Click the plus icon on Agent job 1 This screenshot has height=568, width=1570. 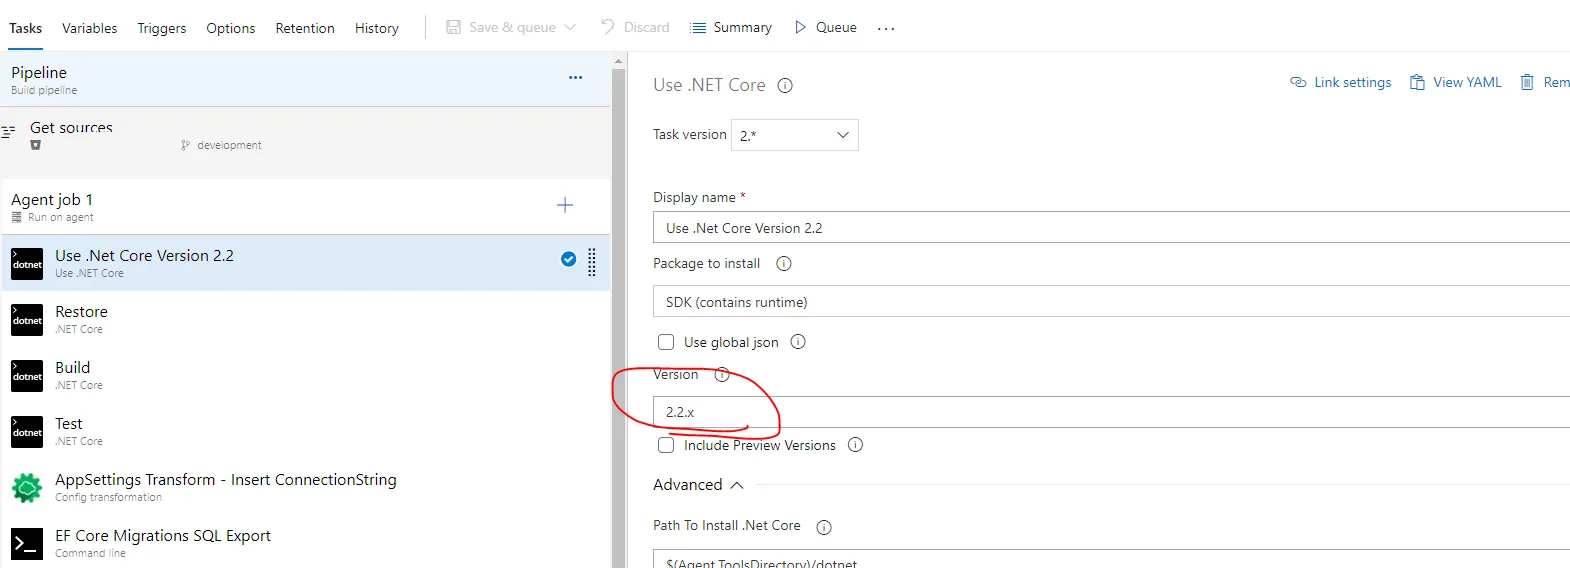(565, 205)
